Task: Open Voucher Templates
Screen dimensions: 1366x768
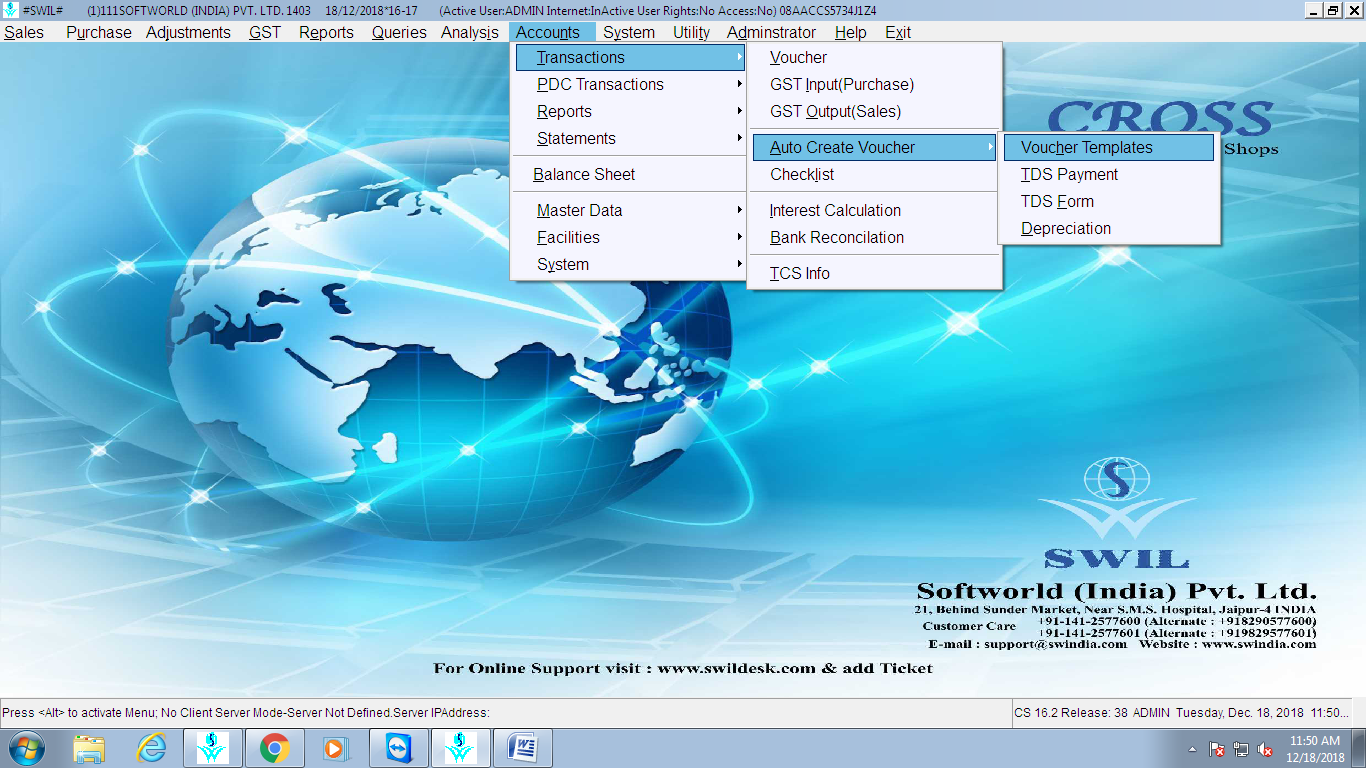Action: (1109, 148)
